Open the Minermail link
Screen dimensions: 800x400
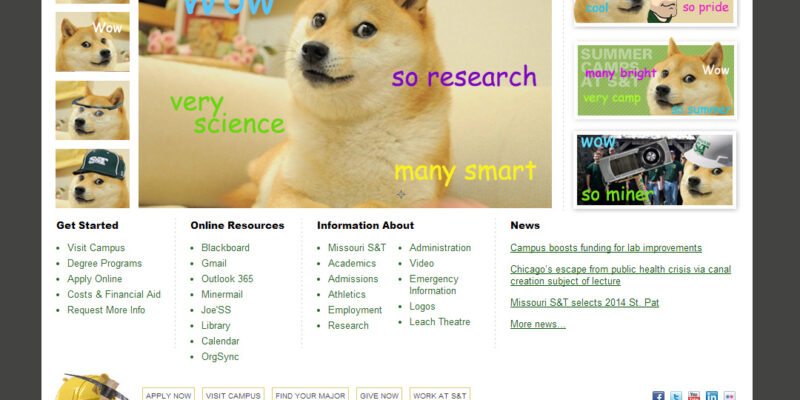[222, 294]
